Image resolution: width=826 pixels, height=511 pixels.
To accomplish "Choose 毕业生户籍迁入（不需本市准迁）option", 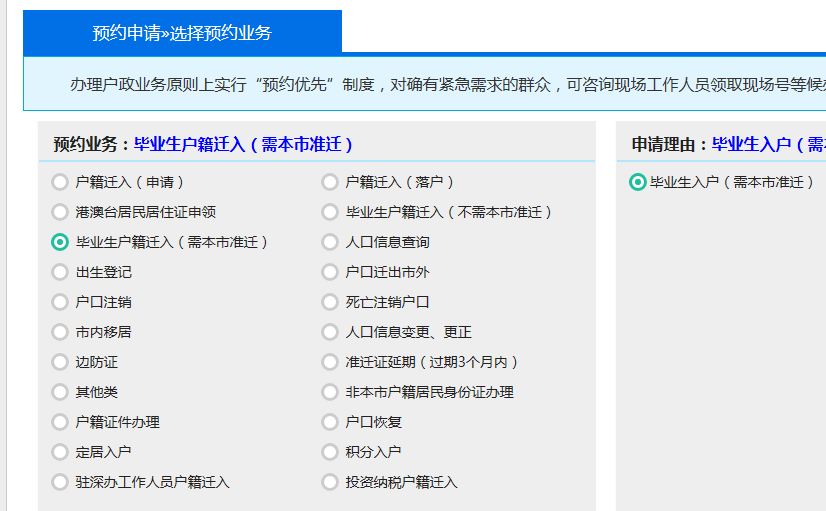I will [330, 212].
